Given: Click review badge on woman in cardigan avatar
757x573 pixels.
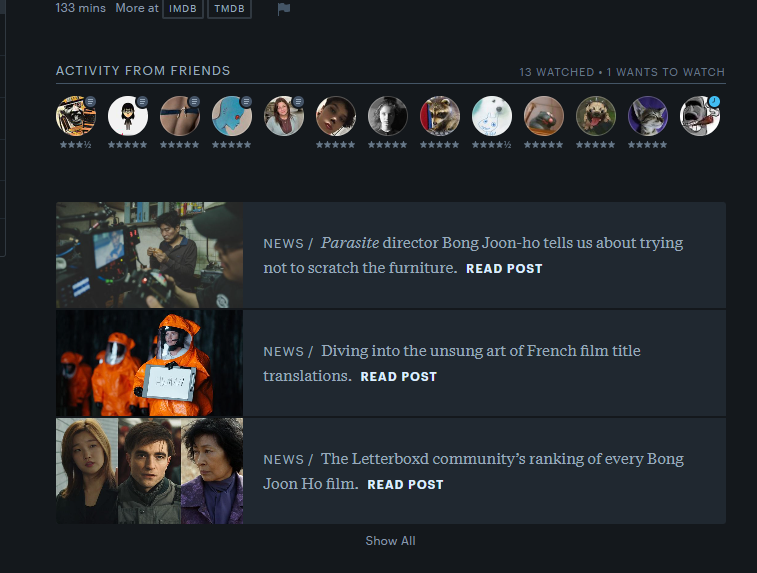Looking at the screenshot, I should click(x=298, y=101).
